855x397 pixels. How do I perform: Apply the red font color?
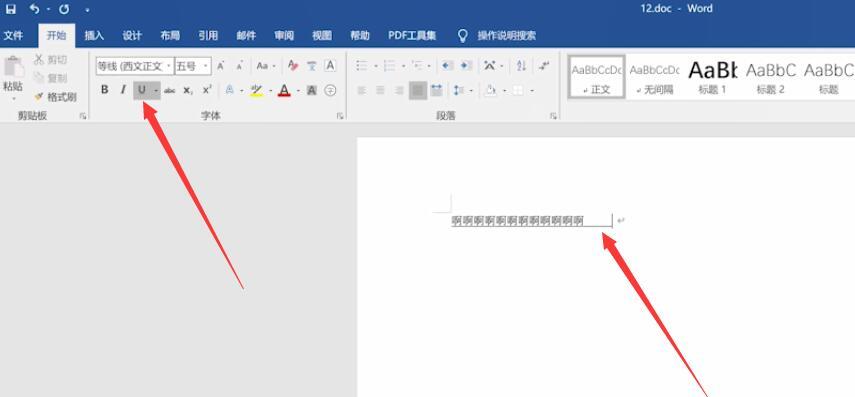tap(284, 91)
